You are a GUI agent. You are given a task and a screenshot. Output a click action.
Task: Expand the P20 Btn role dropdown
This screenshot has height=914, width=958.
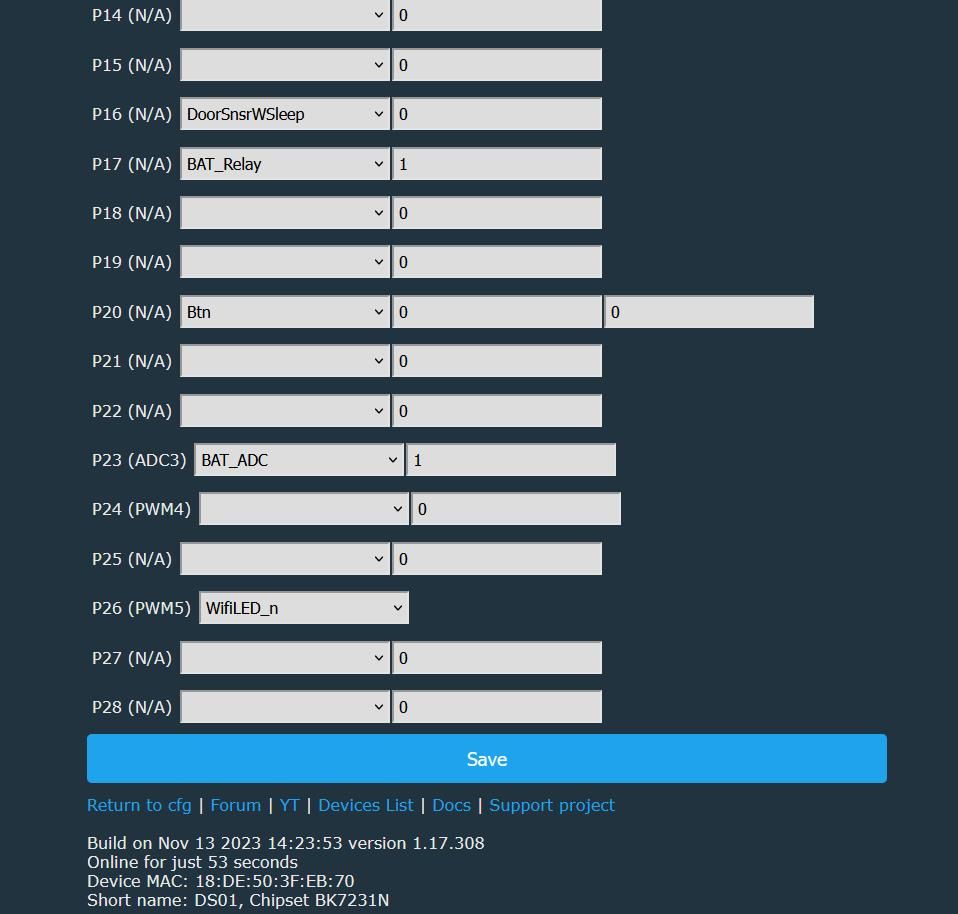285,312
